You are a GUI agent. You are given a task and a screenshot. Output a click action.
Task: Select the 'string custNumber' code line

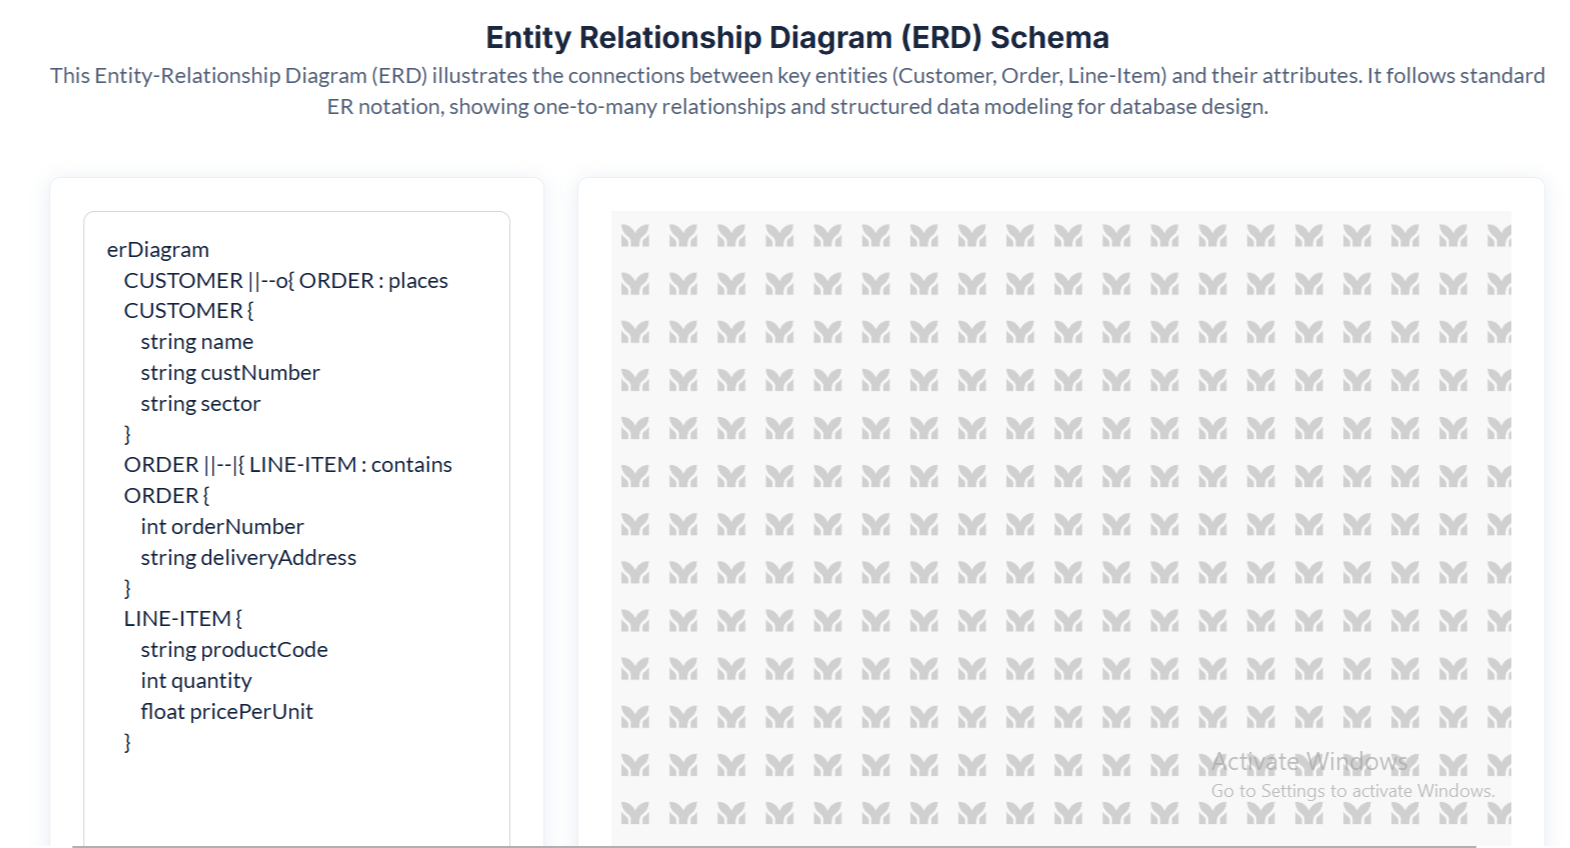[230, 373]
